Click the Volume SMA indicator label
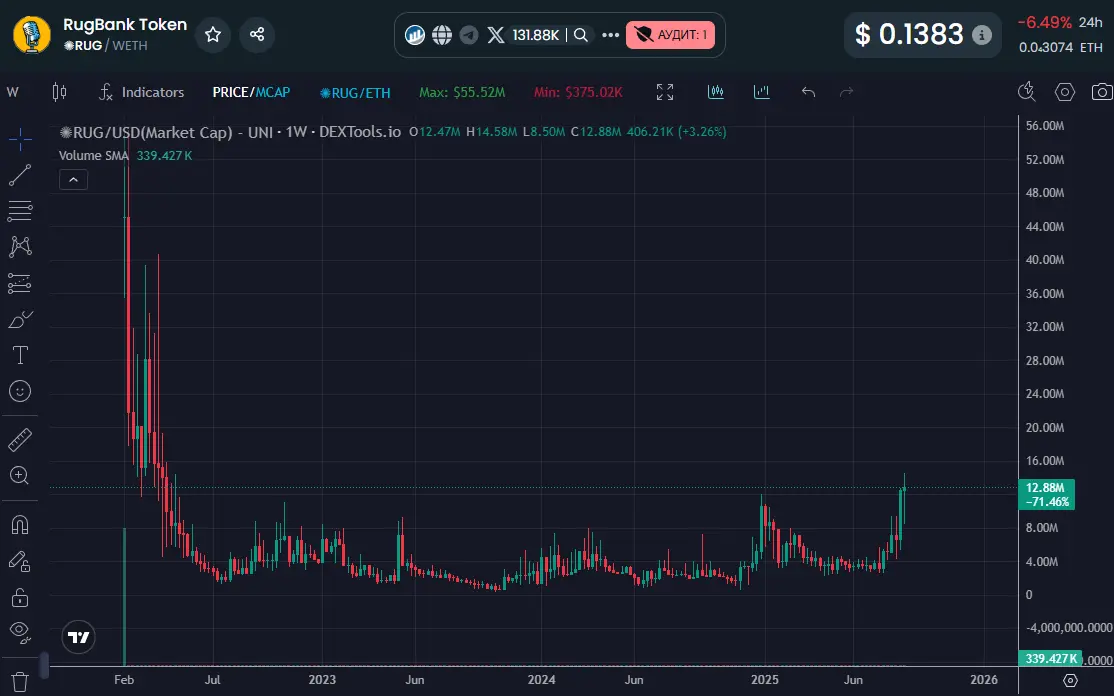 click(93, 156)
